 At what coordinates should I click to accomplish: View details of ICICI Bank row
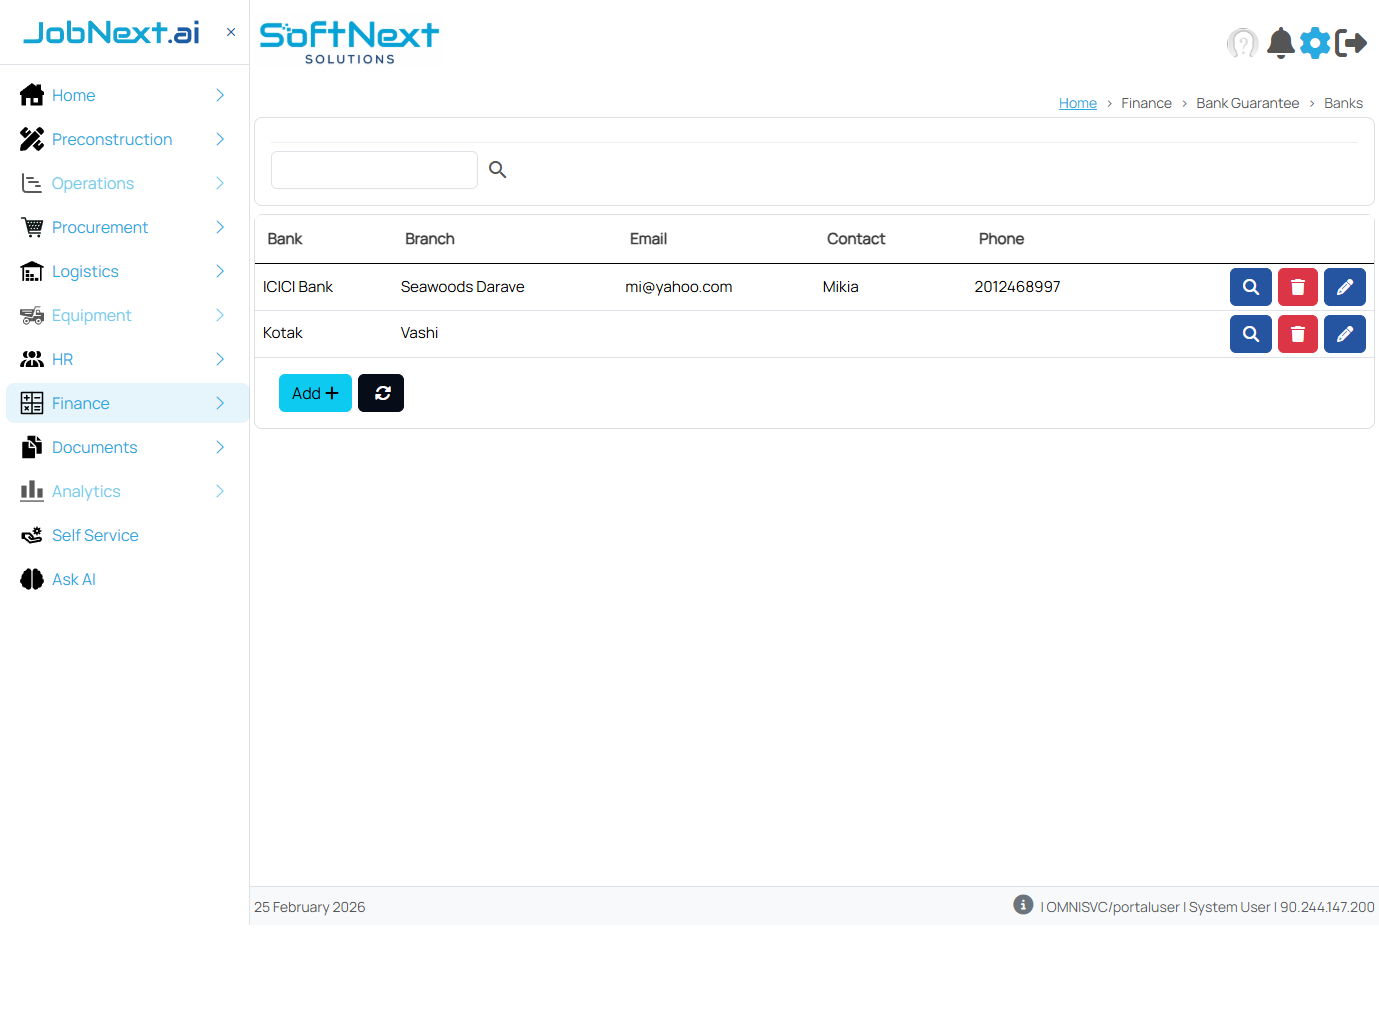point(1250,287)
